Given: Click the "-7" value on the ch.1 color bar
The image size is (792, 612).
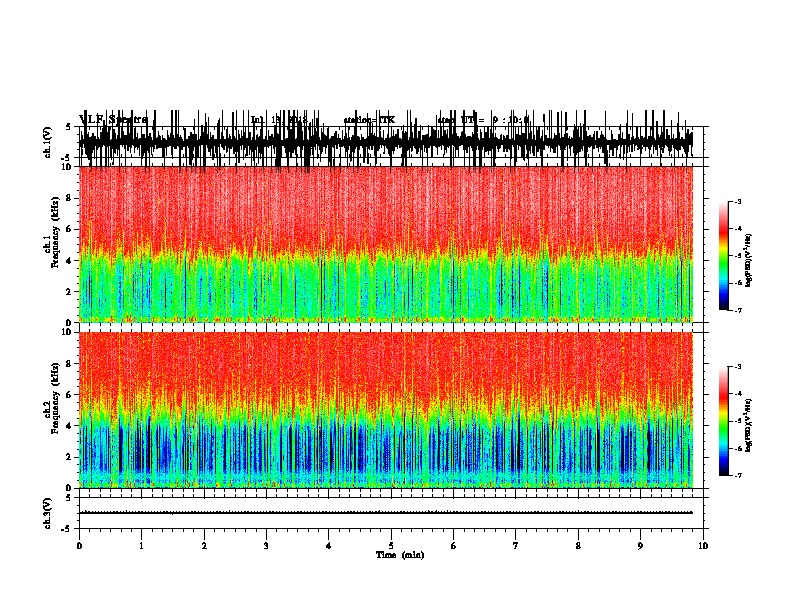Looking at the screenshot, I should (737, 310).
